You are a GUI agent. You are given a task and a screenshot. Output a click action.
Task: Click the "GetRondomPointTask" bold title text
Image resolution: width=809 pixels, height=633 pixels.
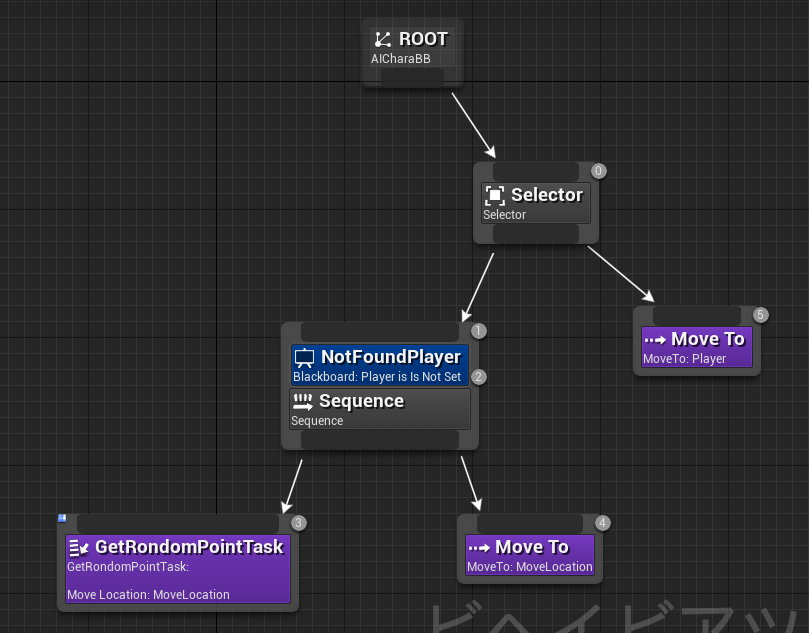coord(189,547)
